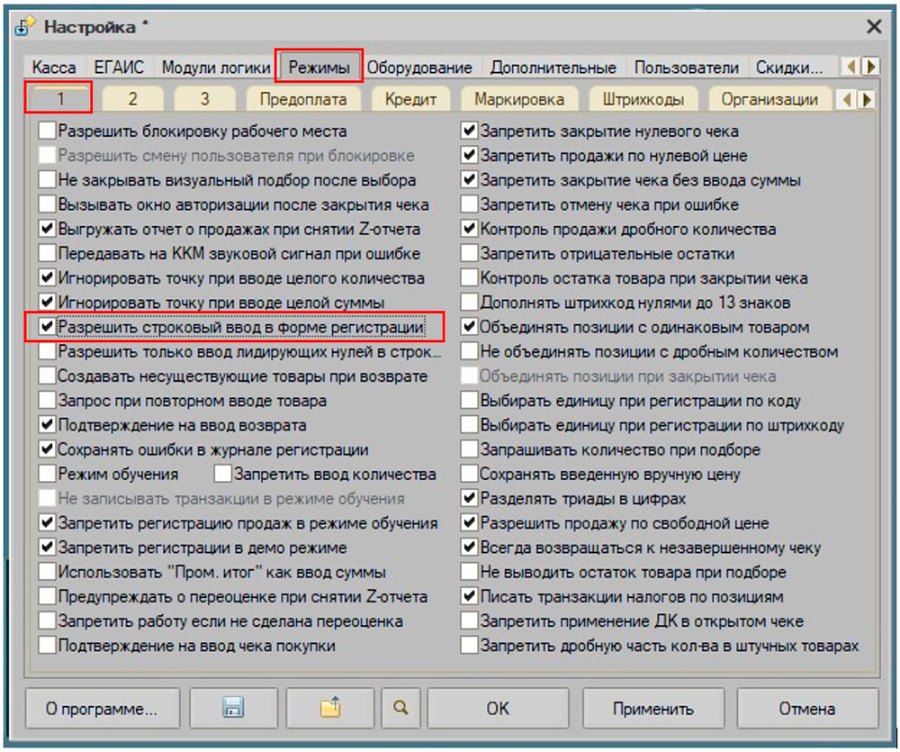Toggle Режим обучения checkbox
This screenshot has height=752, width=900.
[47, 474]
